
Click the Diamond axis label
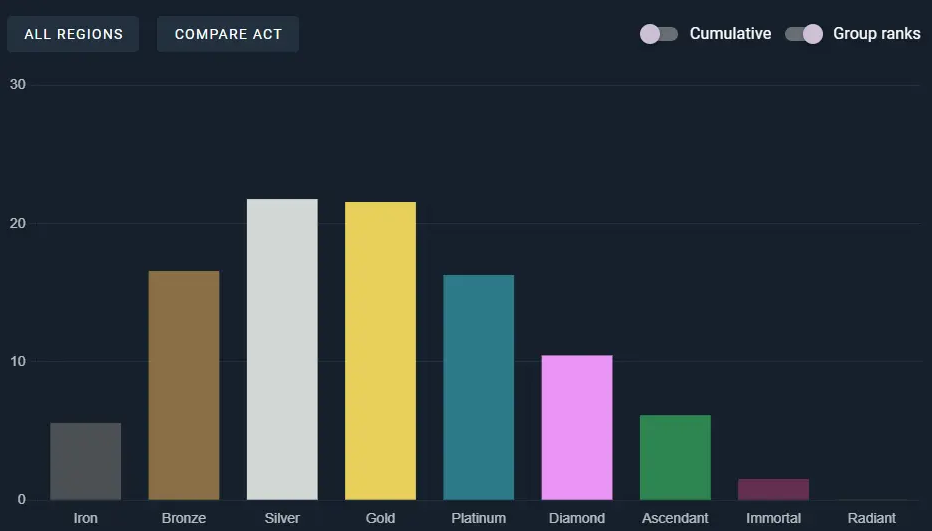tap(577, 518)
